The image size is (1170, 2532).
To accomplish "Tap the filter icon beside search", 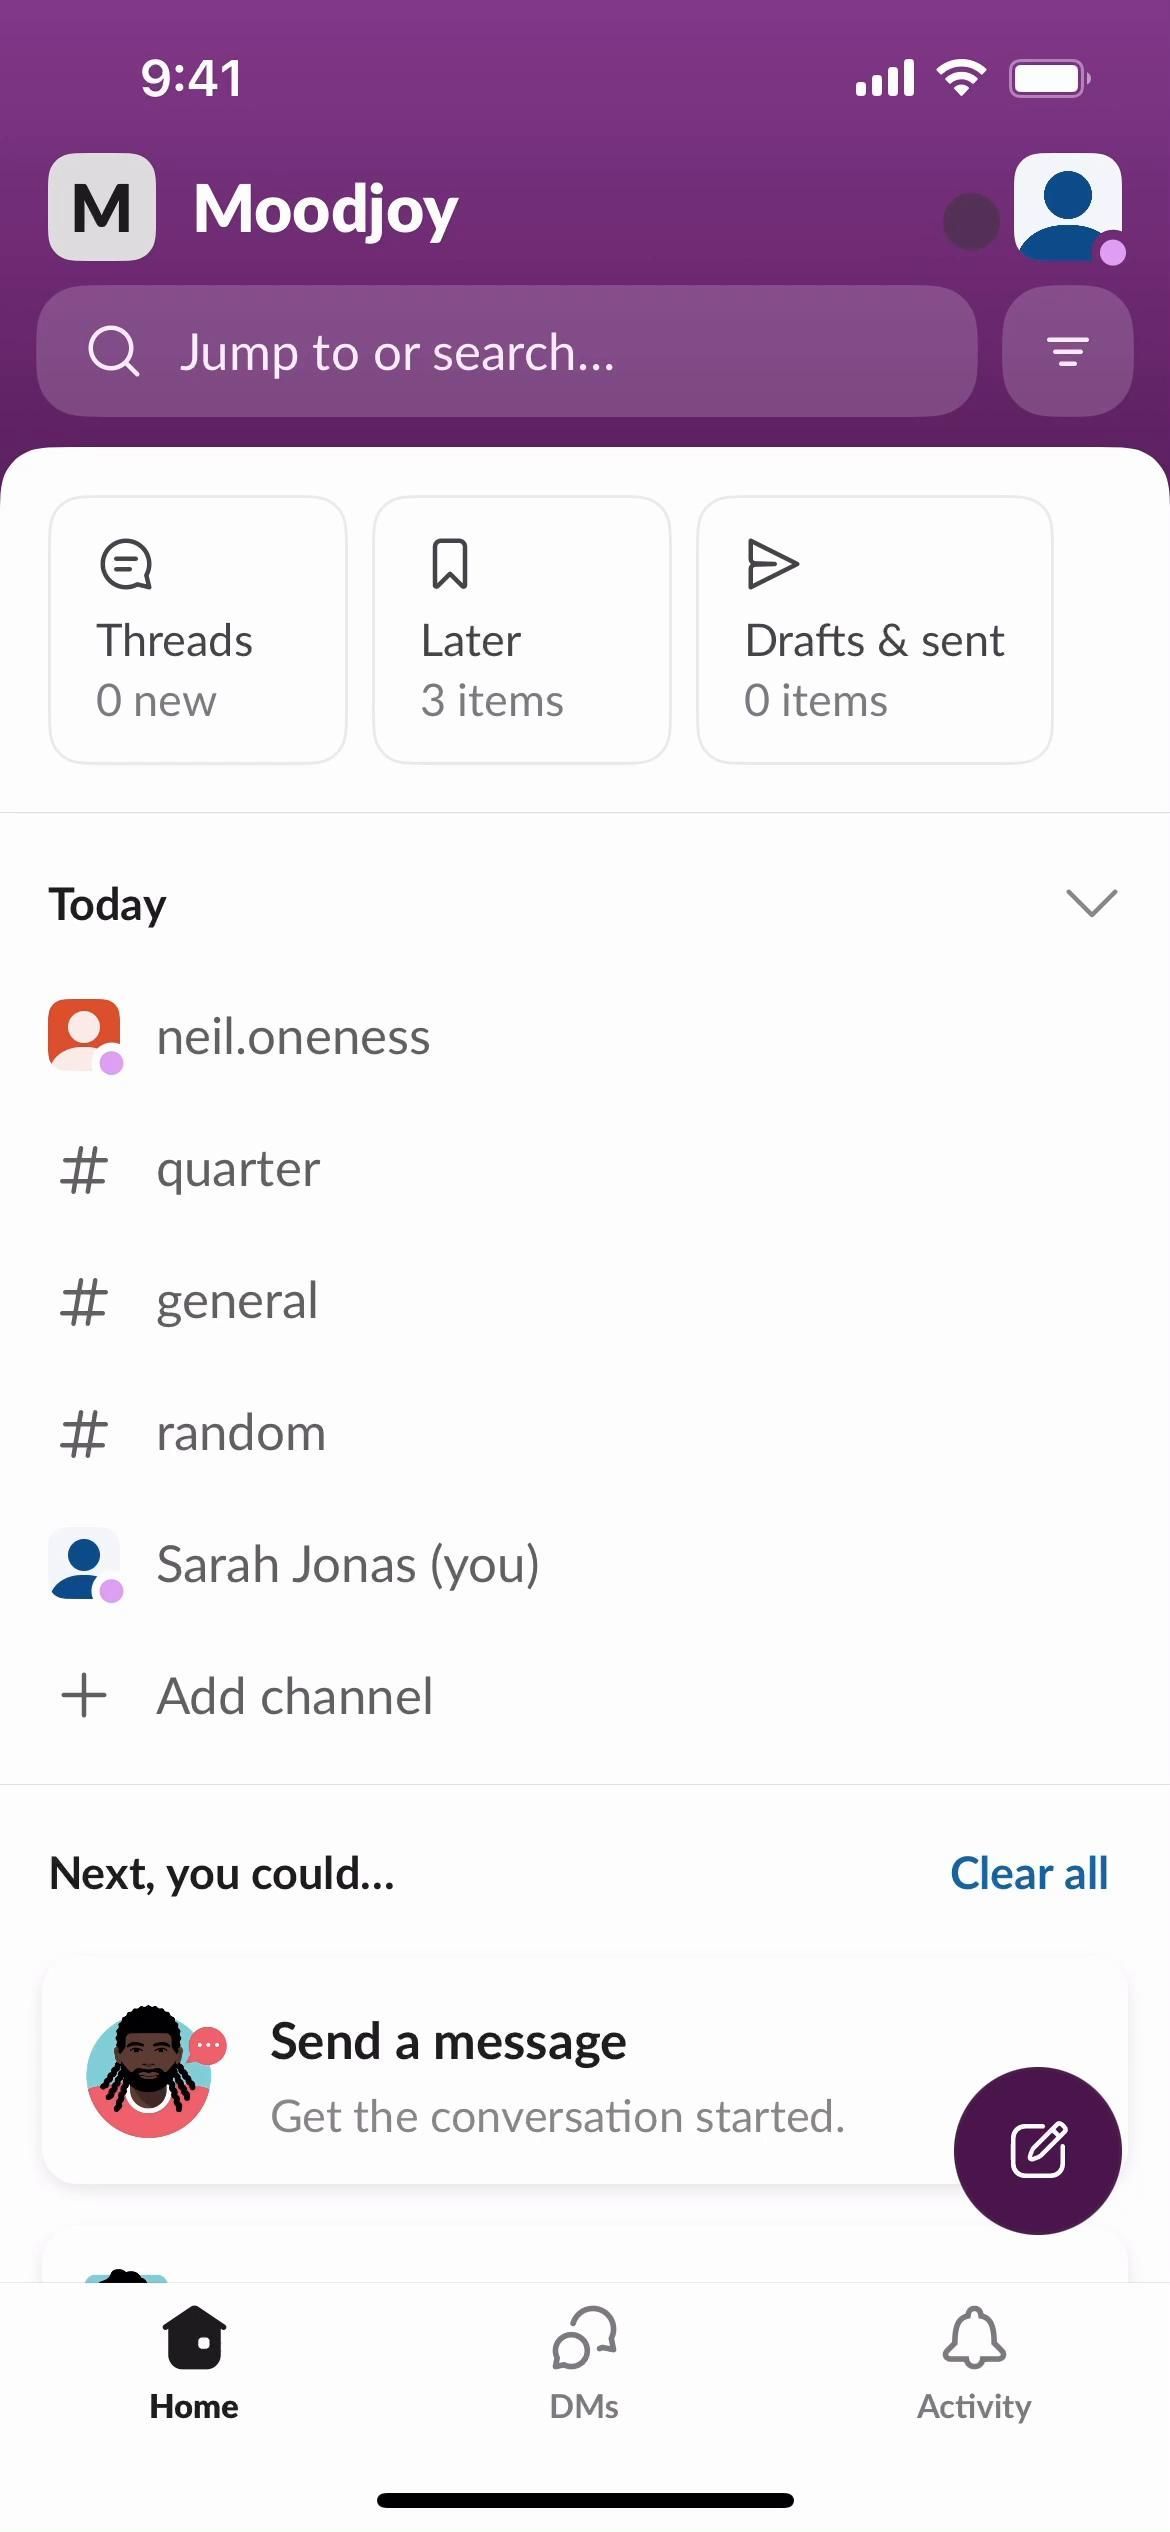I will tap(1067, 352).
